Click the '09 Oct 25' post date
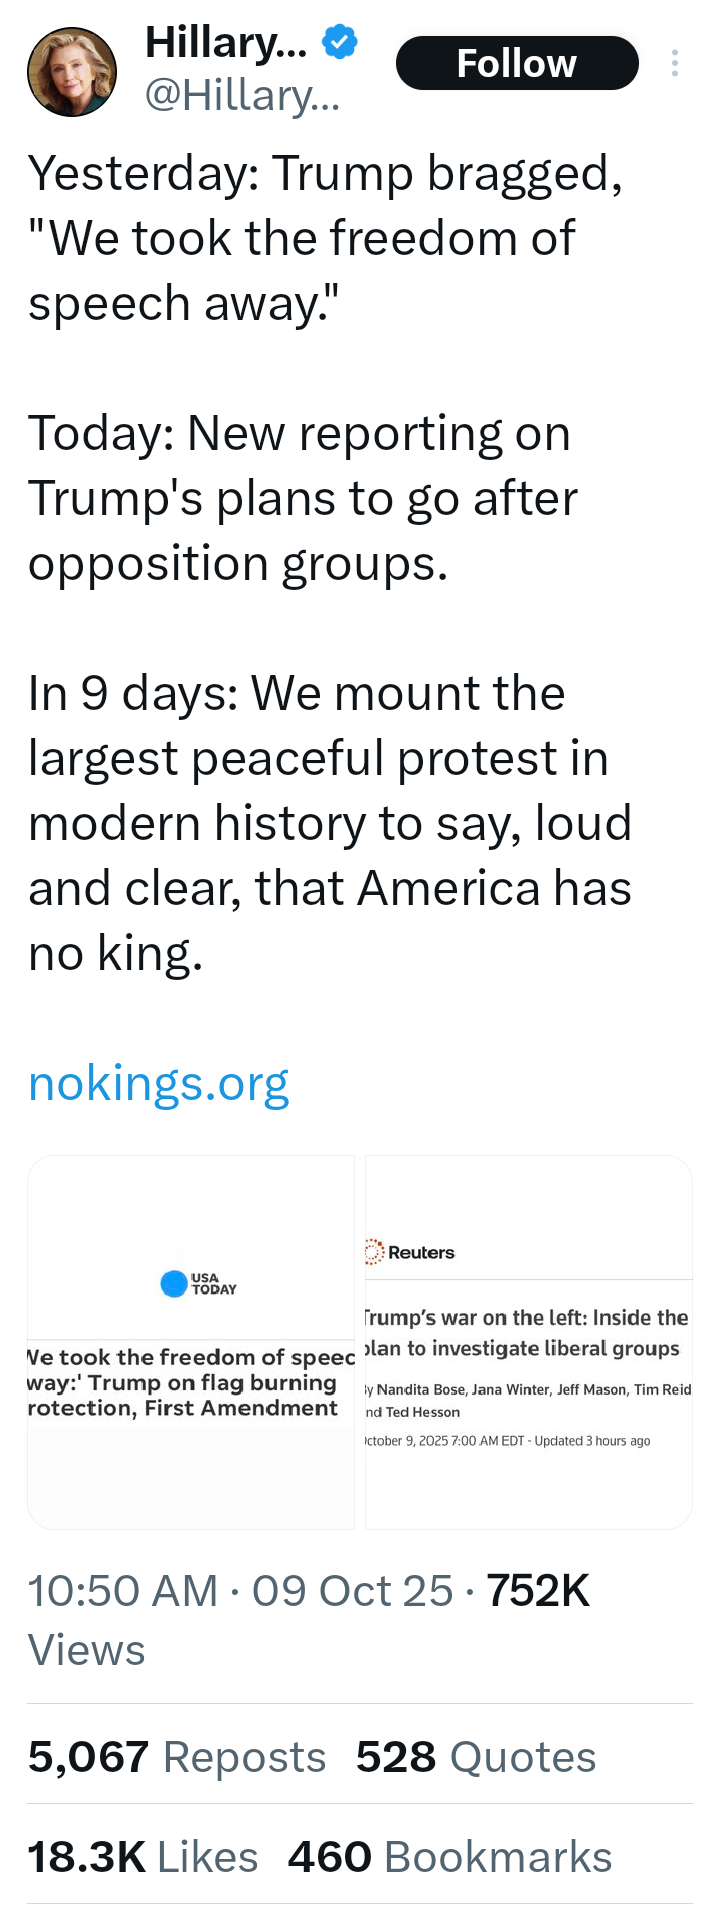 point(352,1591)
